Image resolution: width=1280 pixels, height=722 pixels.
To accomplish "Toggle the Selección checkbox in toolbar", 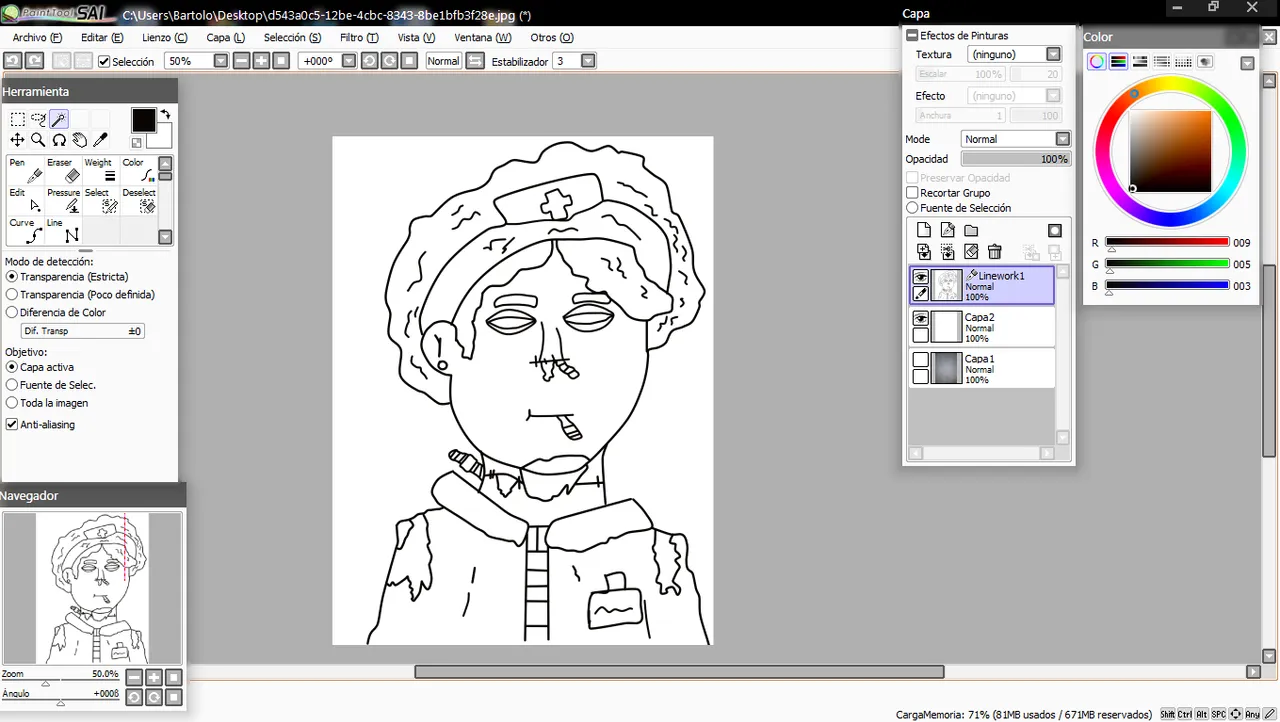I will point(104,62).
